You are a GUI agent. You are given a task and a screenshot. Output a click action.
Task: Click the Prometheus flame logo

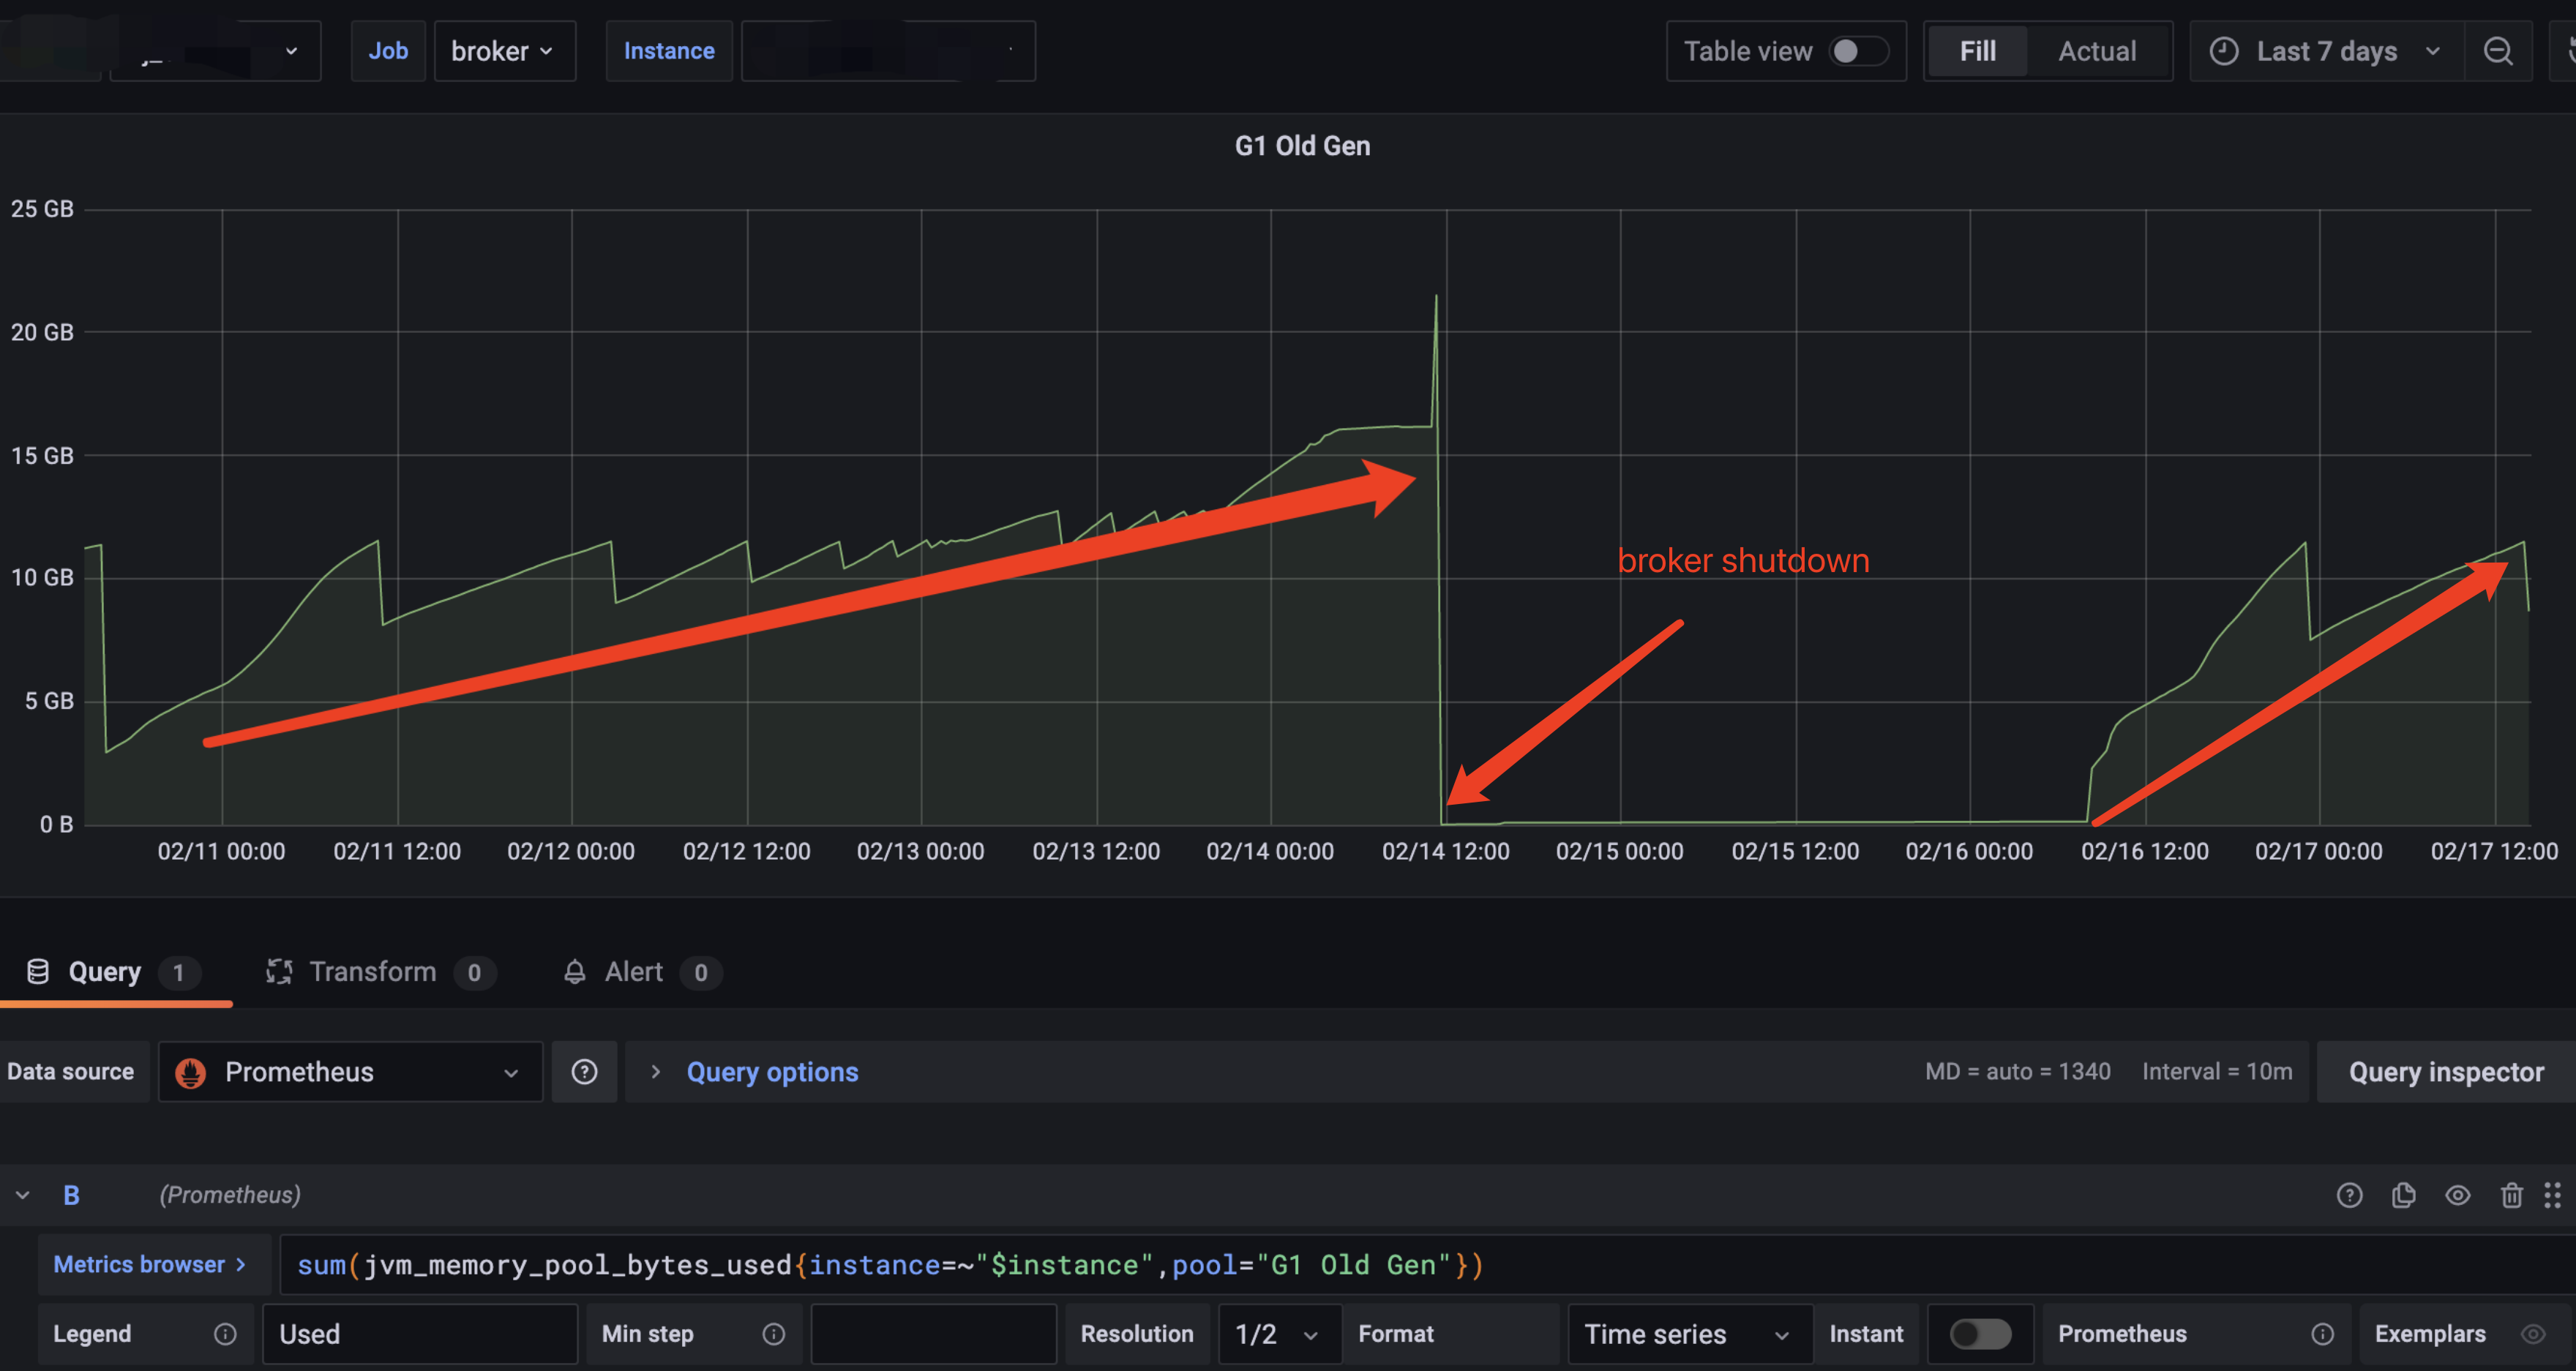190,1073
